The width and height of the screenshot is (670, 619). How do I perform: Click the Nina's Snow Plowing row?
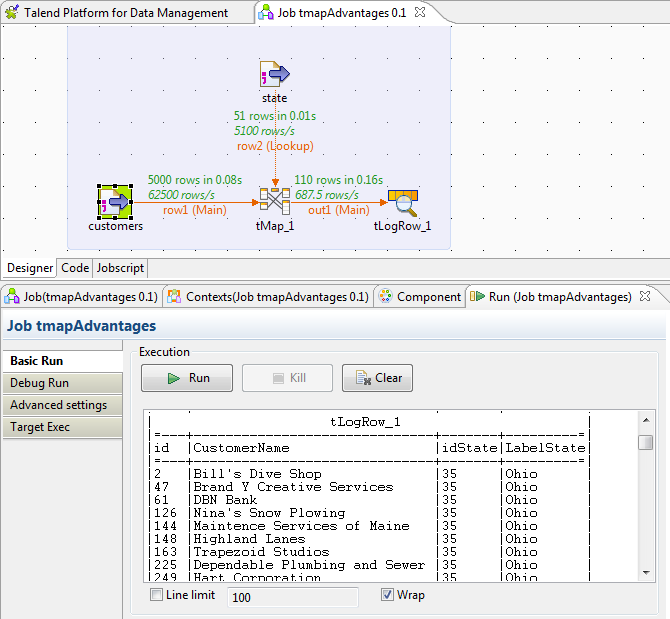(x=369, y=513)
